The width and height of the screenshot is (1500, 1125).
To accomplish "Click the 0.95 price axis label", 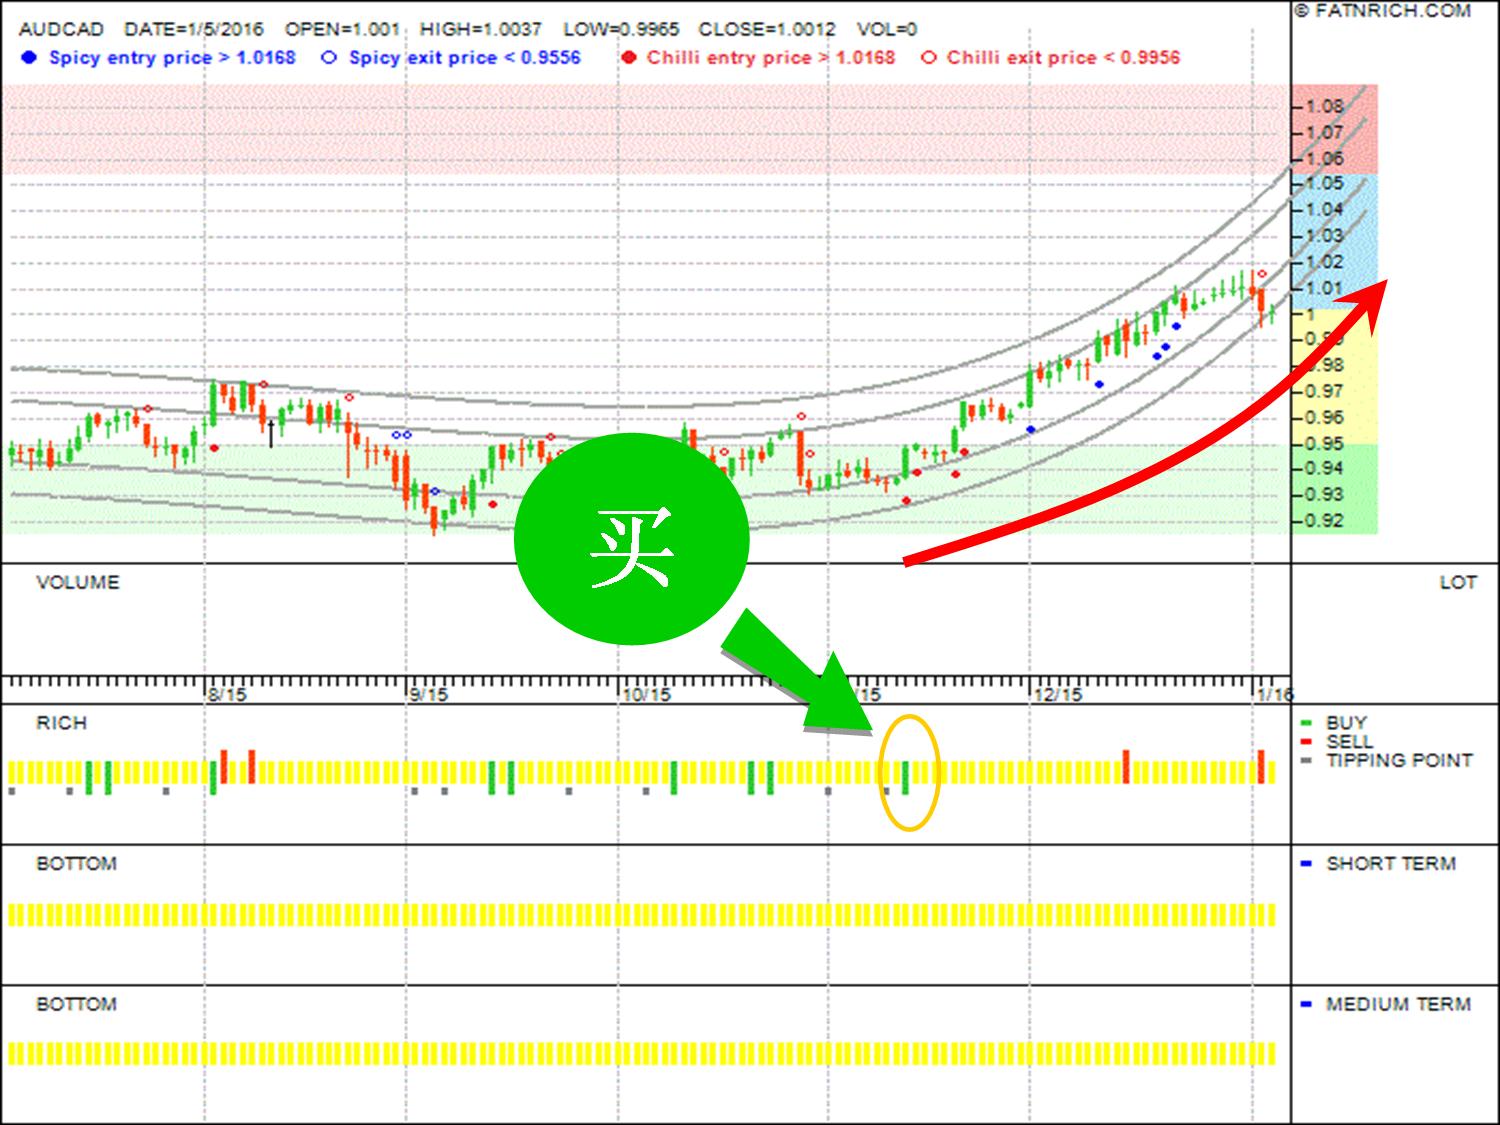I will 1324,443.
